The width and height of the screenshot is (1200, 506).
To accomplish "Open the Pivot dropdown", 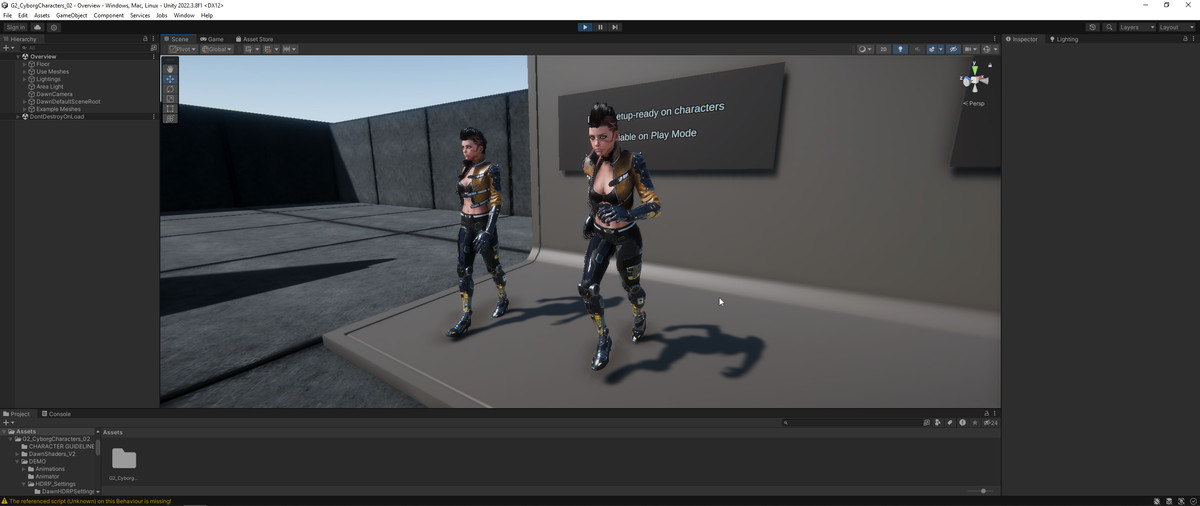I will (x=182, y=49).
